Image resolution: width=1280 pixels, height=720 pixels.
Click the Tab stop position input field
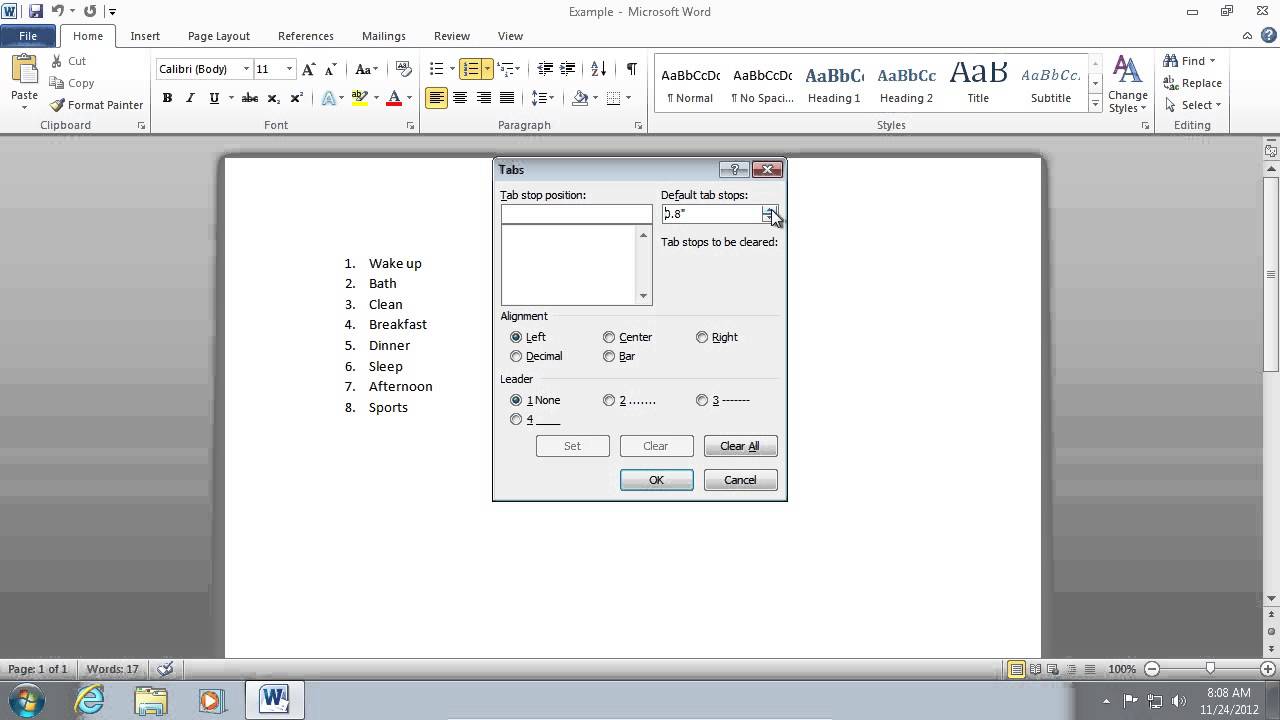pos(576,214)
